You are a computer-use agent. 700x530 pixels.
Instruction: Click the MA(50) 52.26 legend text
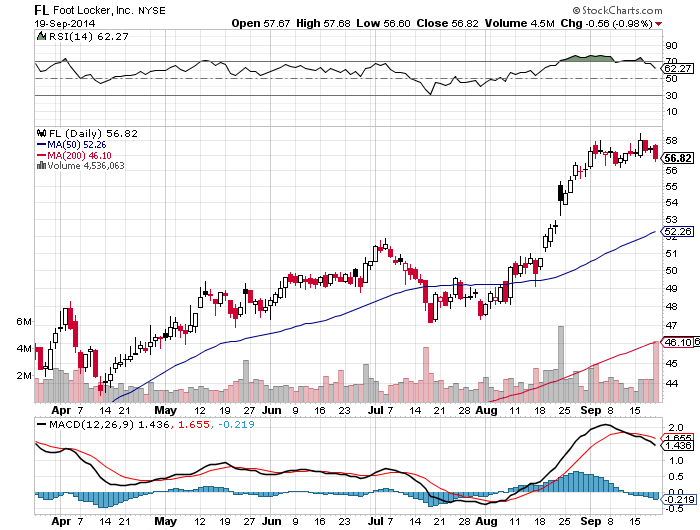77,145
